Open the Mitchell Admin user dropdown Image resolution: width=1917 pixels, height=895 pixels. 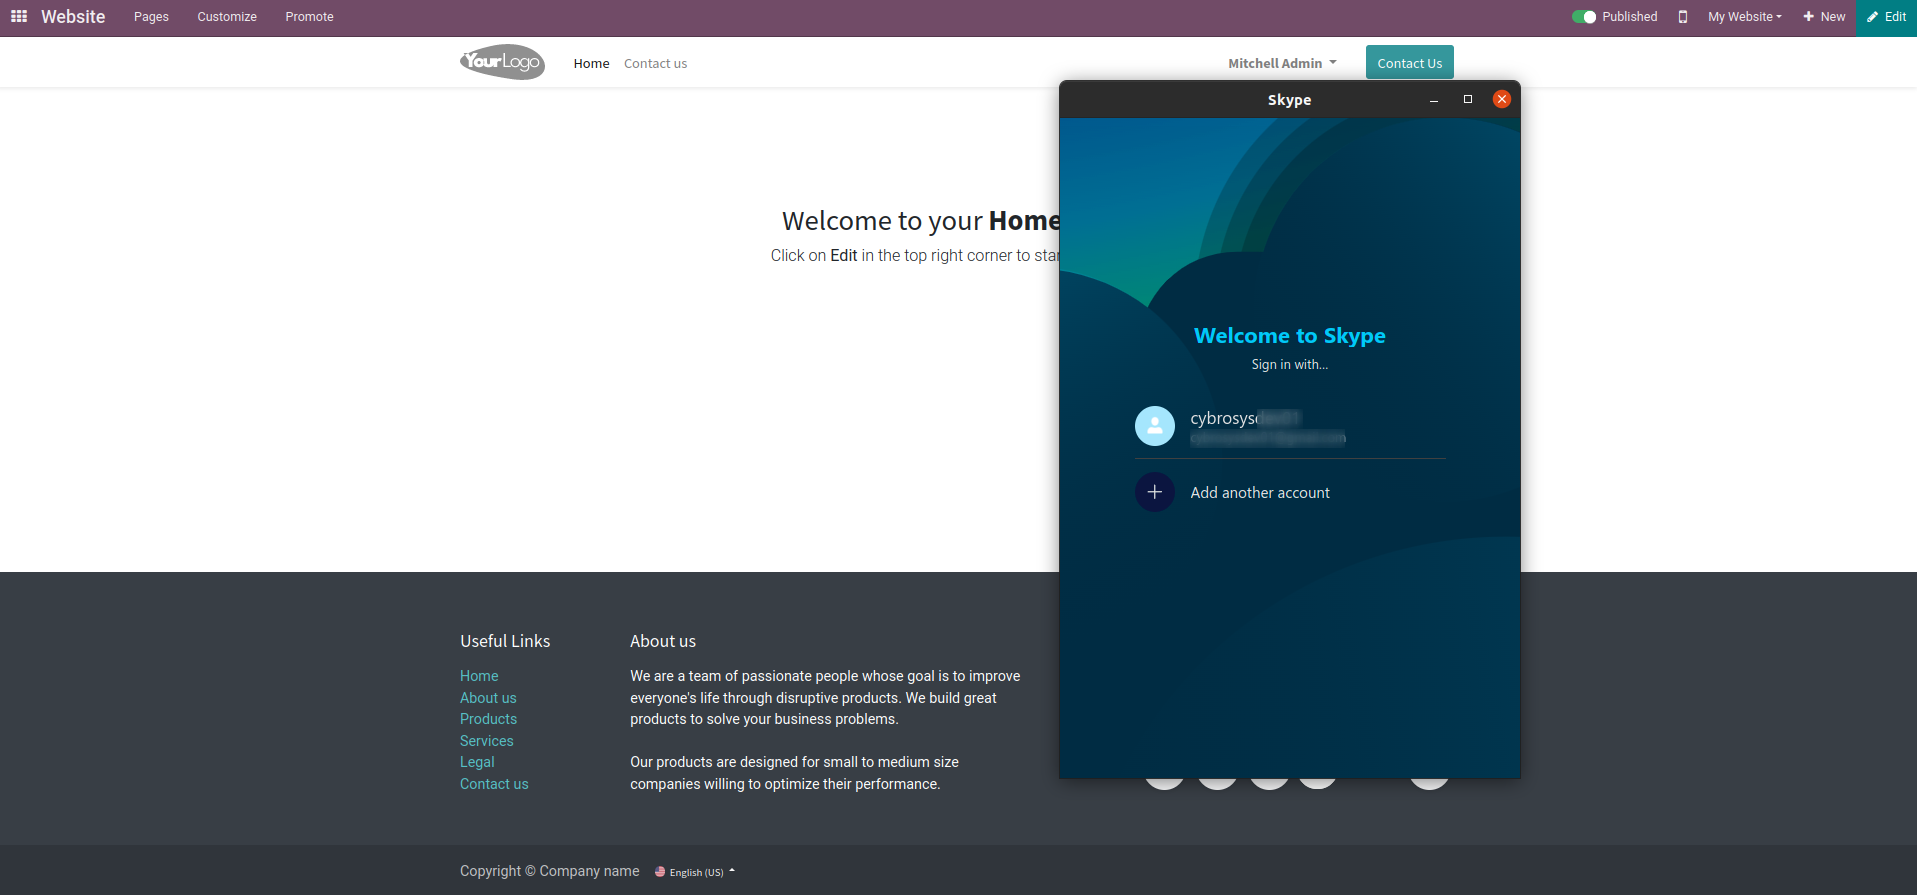(x=1282, y=63)
